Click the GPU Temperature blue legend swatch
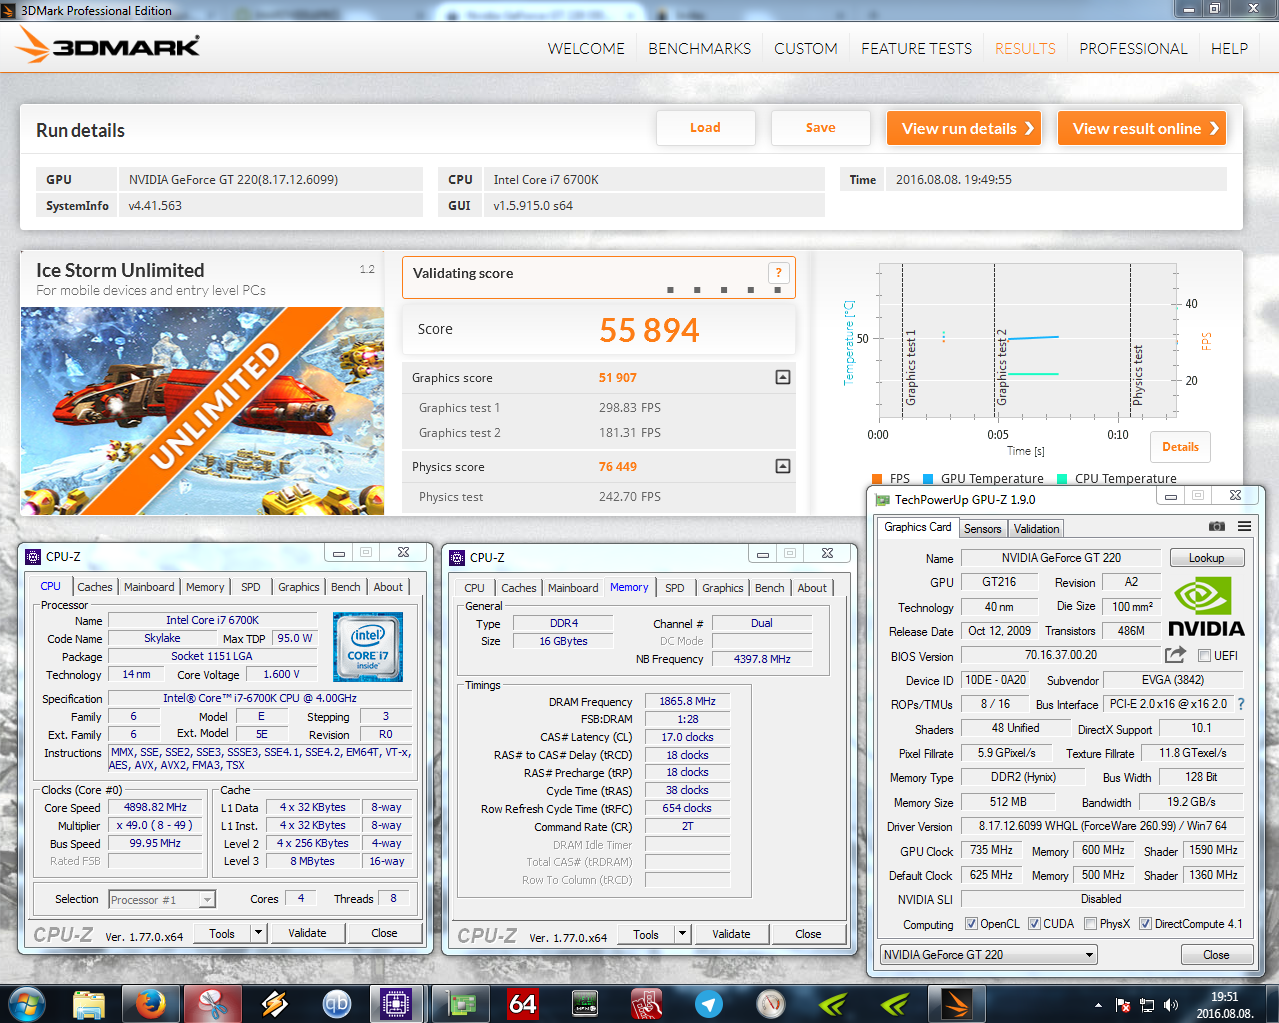The image size is (1279, 1023). 928,479
